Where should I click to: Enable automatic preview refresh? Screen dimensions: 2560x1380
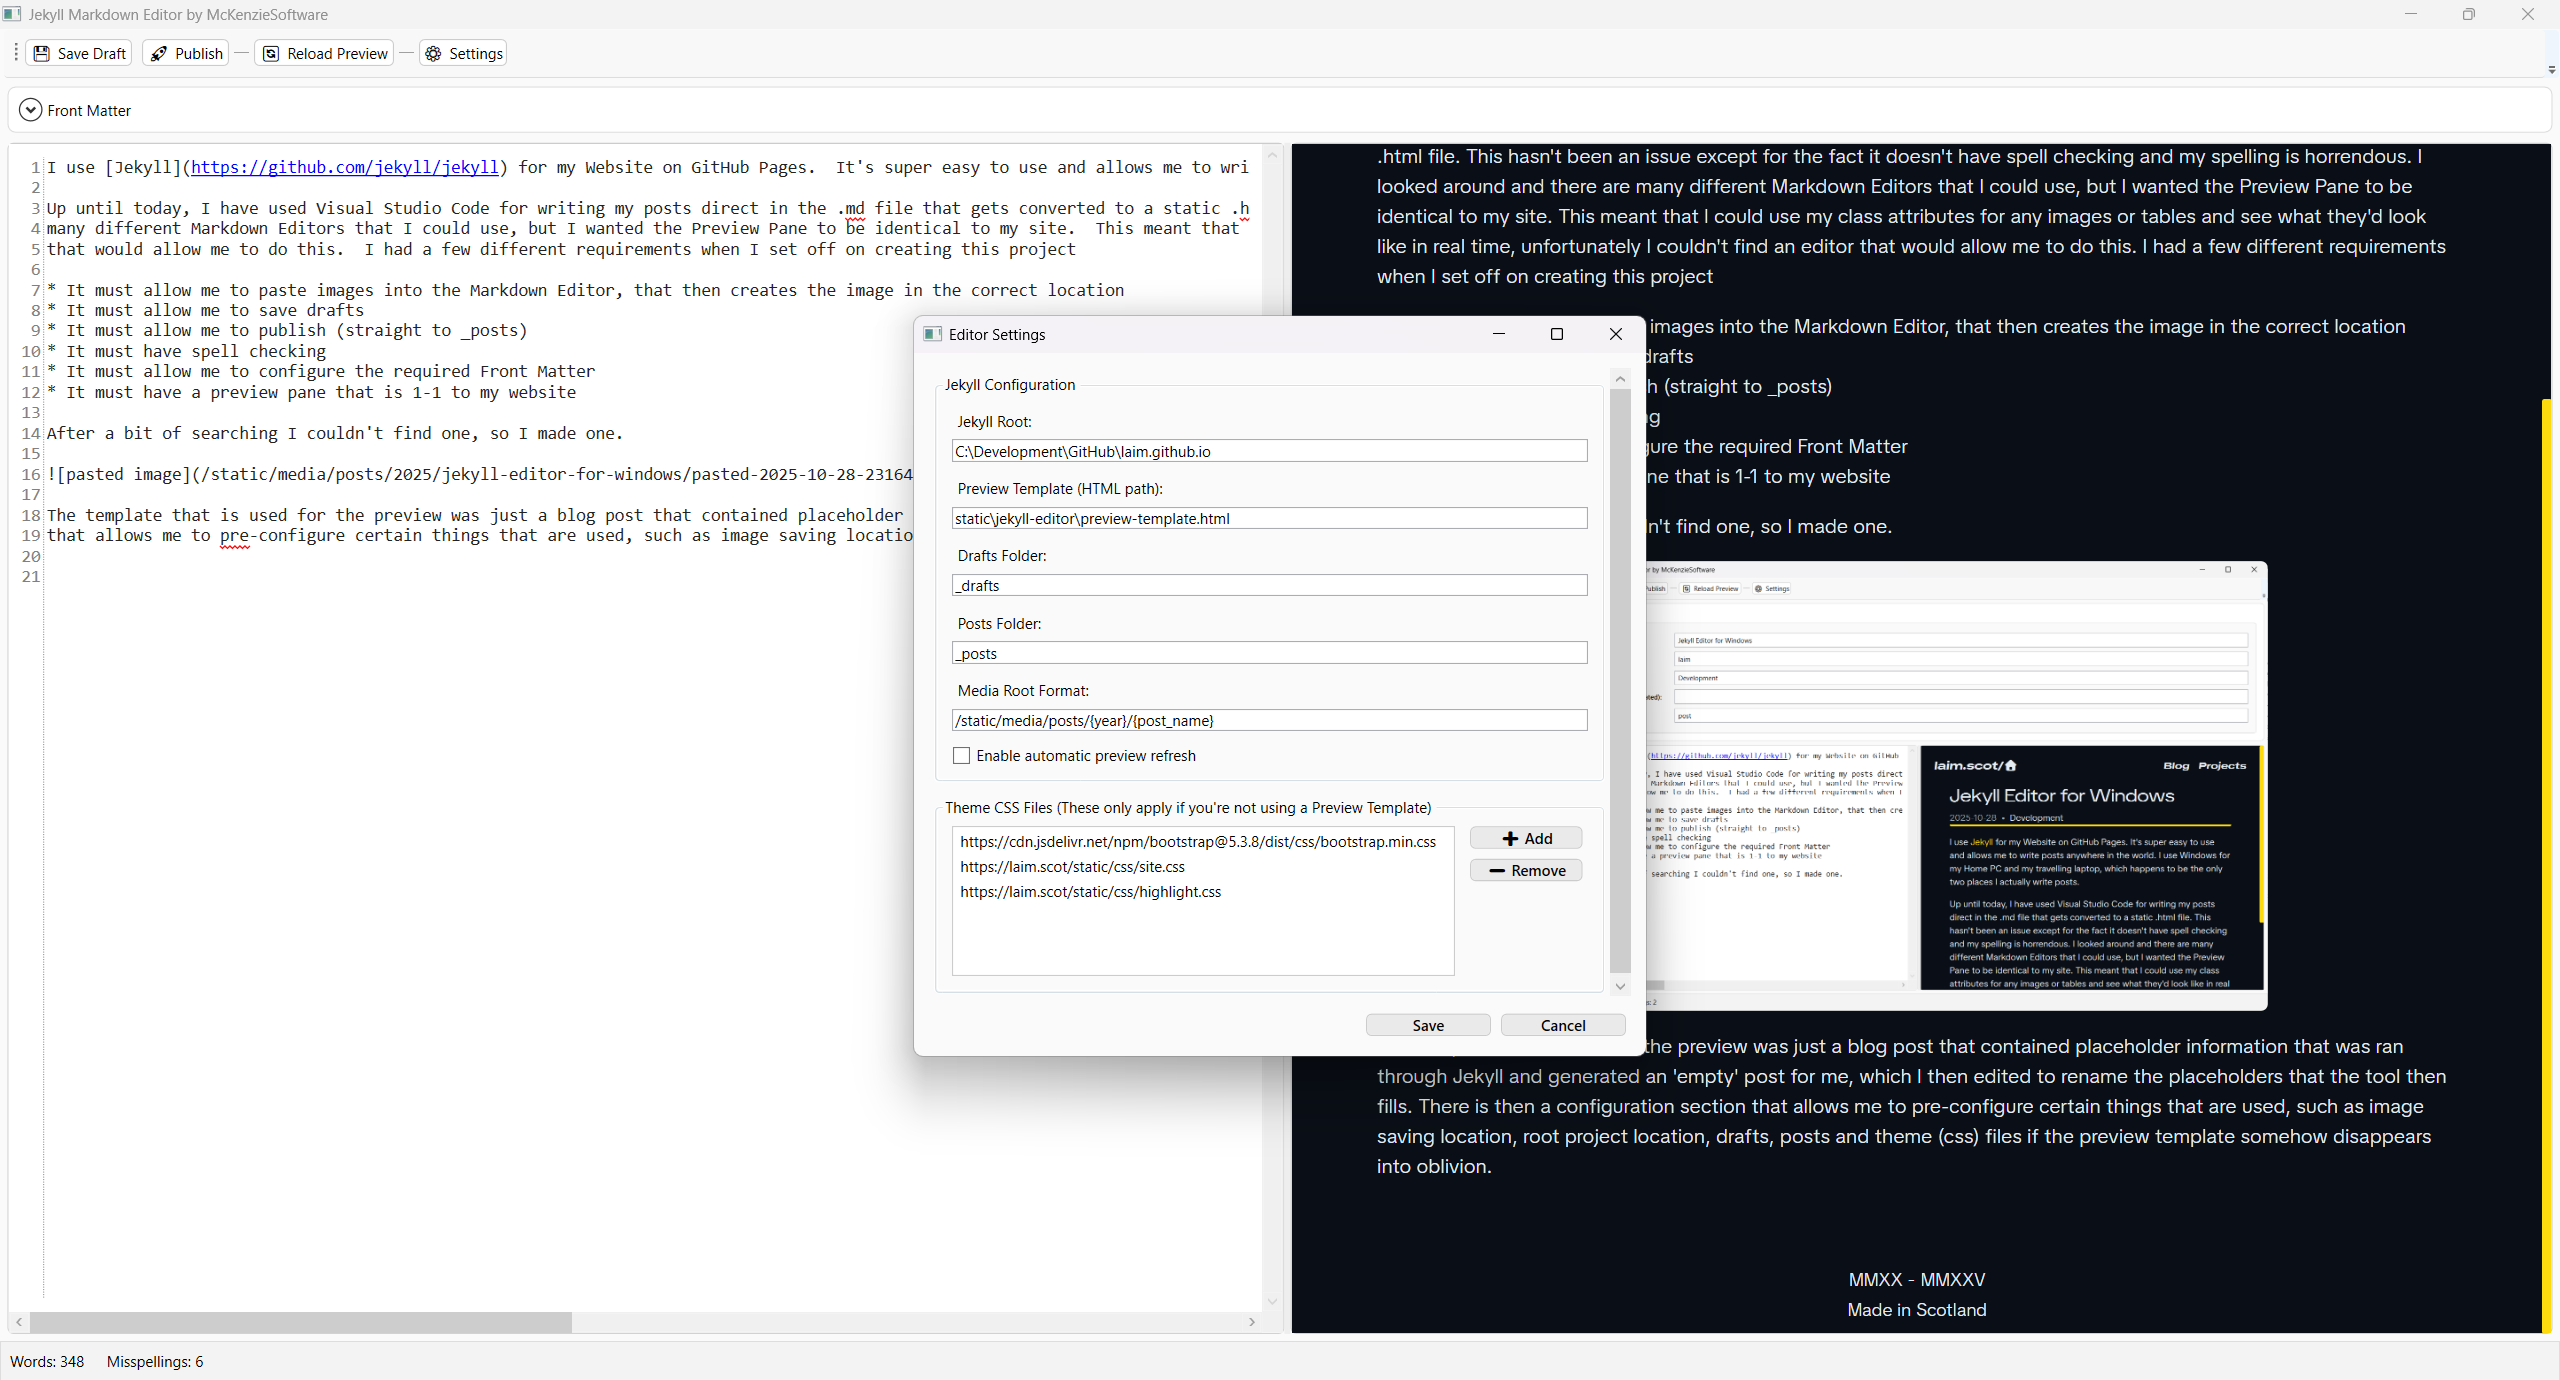(x=960, y=756)
